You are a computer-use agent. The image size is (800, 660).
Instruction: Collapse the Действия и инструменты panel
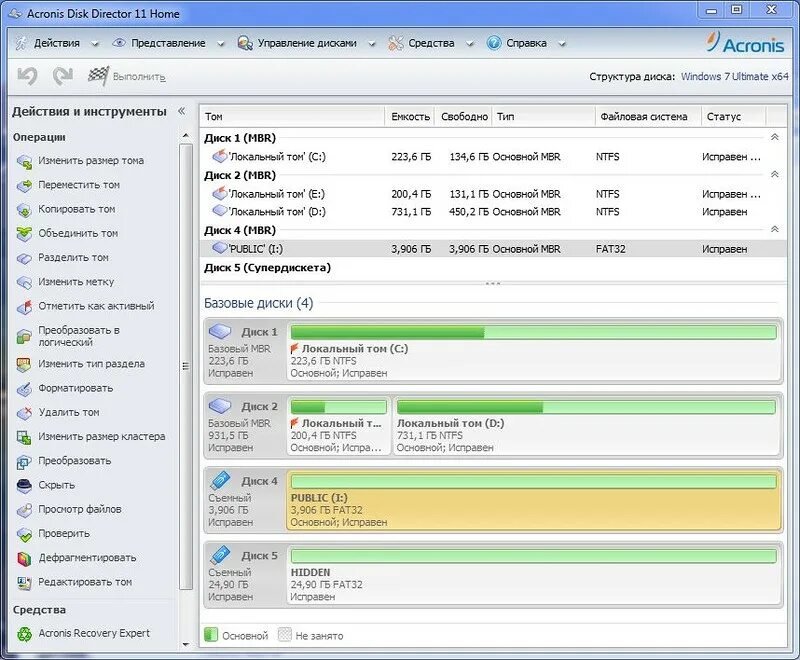(181, 111)
